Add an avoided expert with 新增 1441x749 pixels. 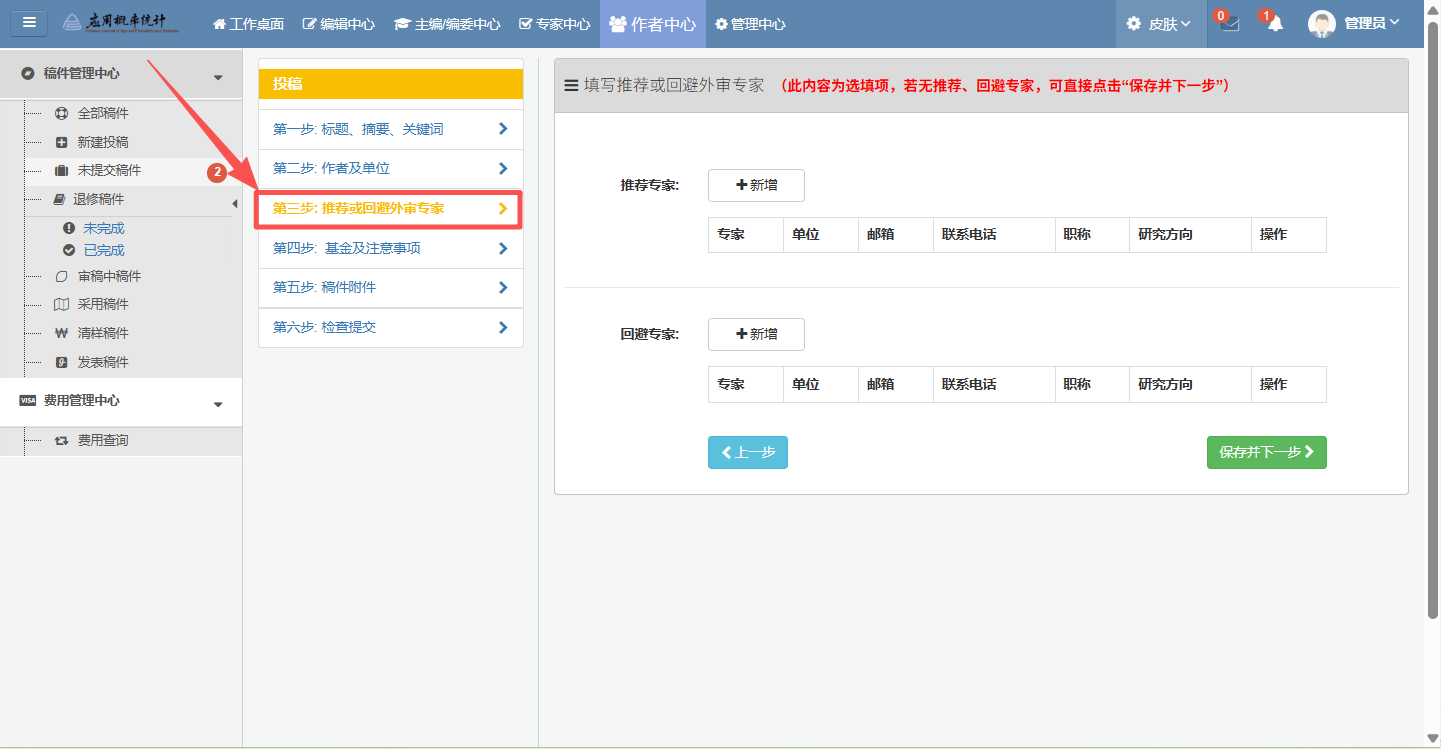click(756, 334)
